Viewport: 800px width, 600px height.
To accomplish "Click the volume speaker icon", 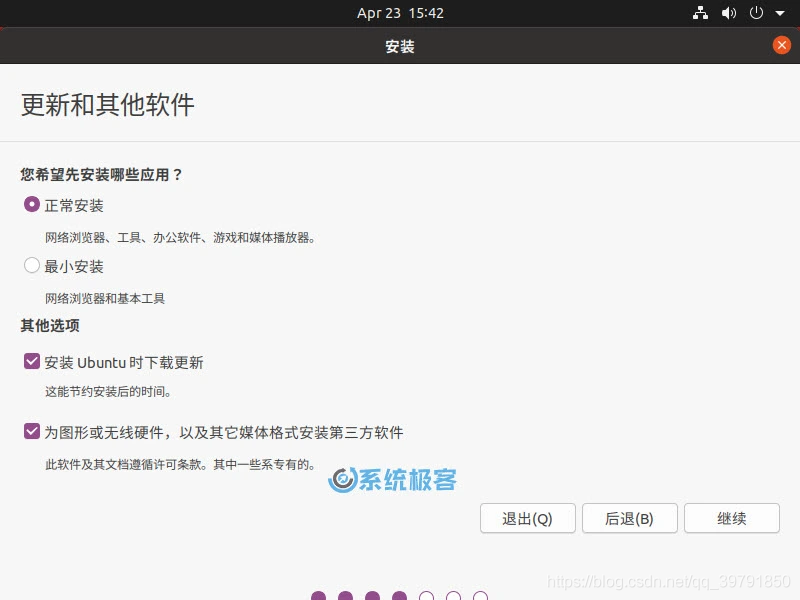I will point(729,13).
